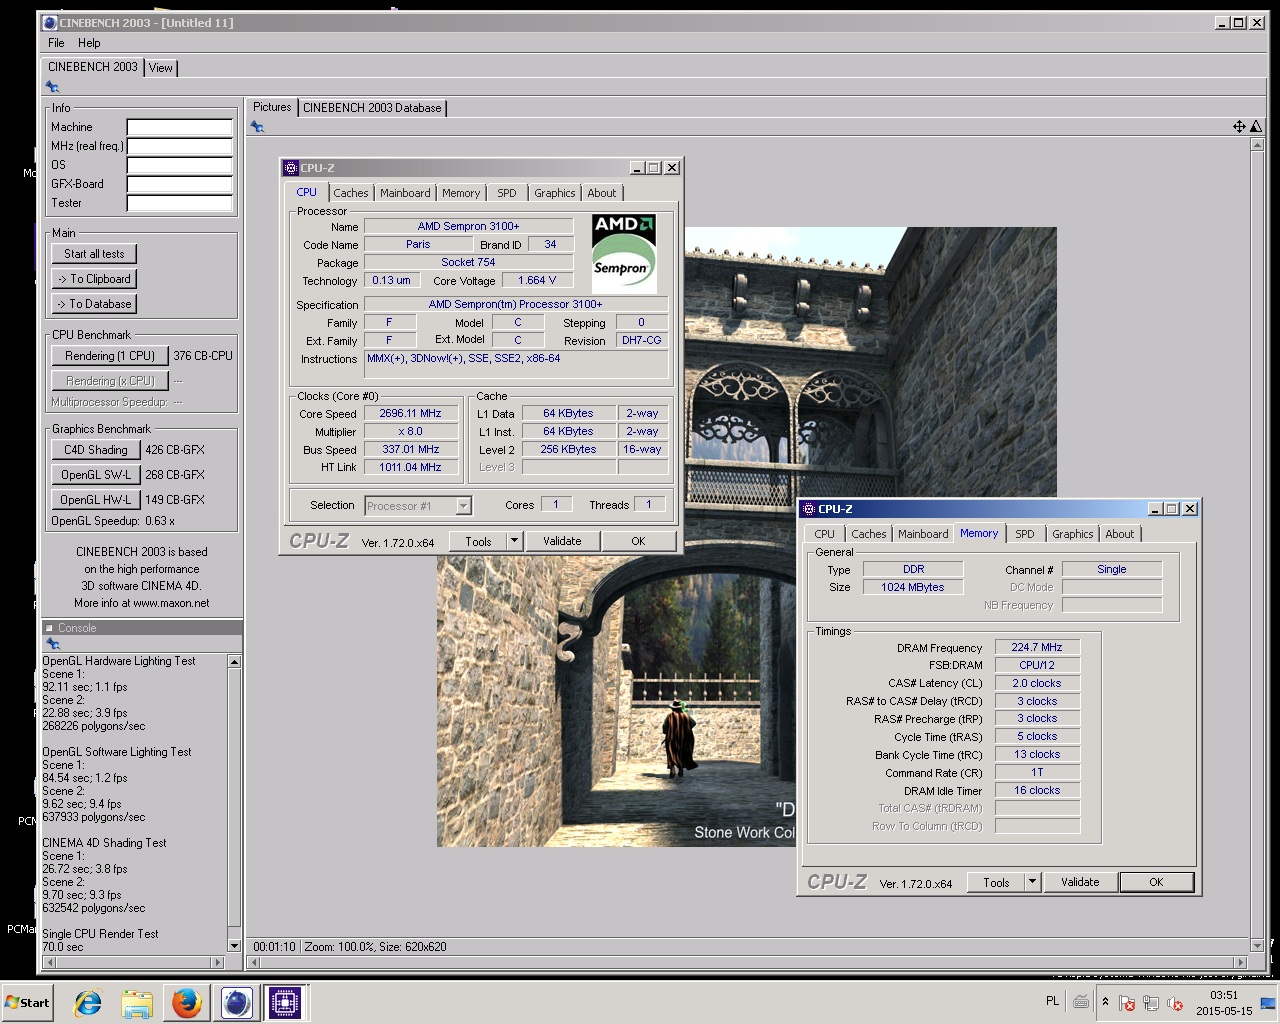Click the 376 CB-CPU result value
The image size is (1280, 1024).
tap(203, 356)
